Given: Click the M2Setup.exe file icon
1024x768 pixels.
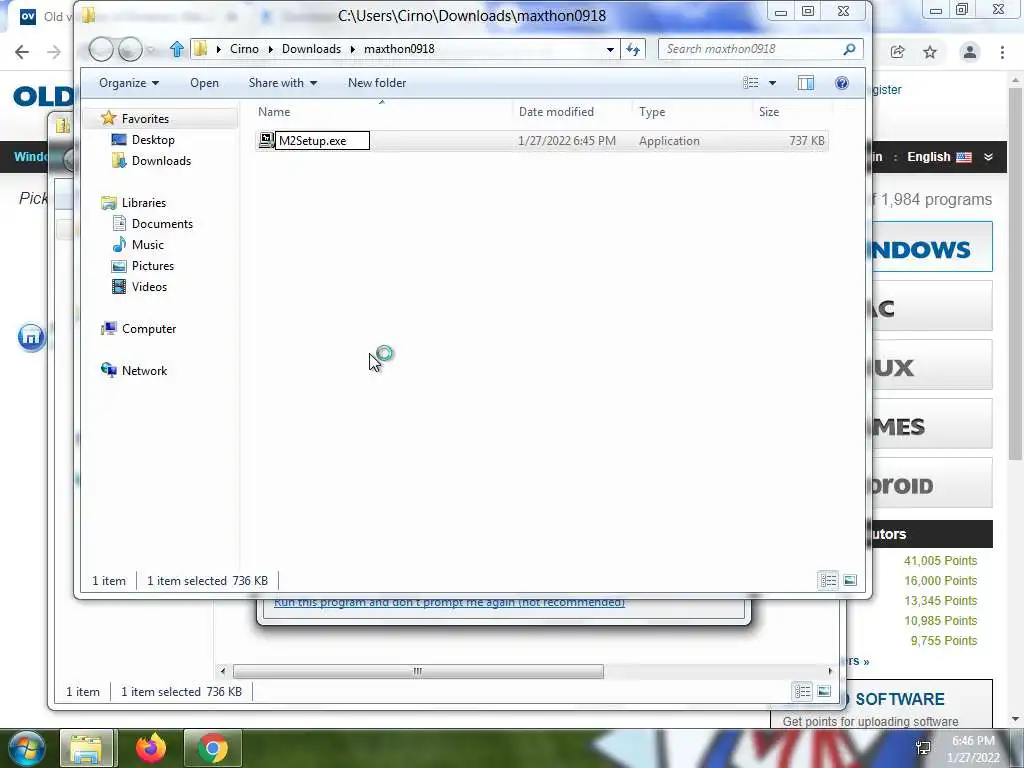Looking at the screenshot, I should tap(266, 140).
